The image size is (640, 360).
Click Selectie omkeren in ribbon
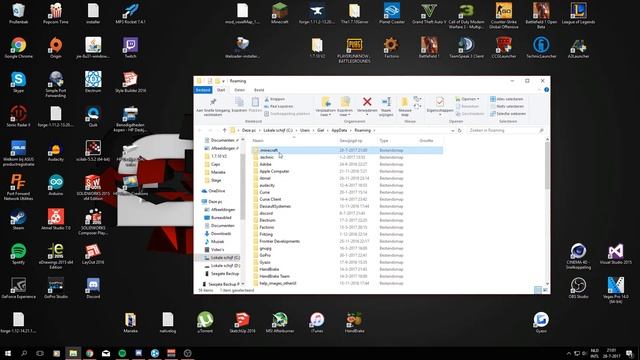508,114
